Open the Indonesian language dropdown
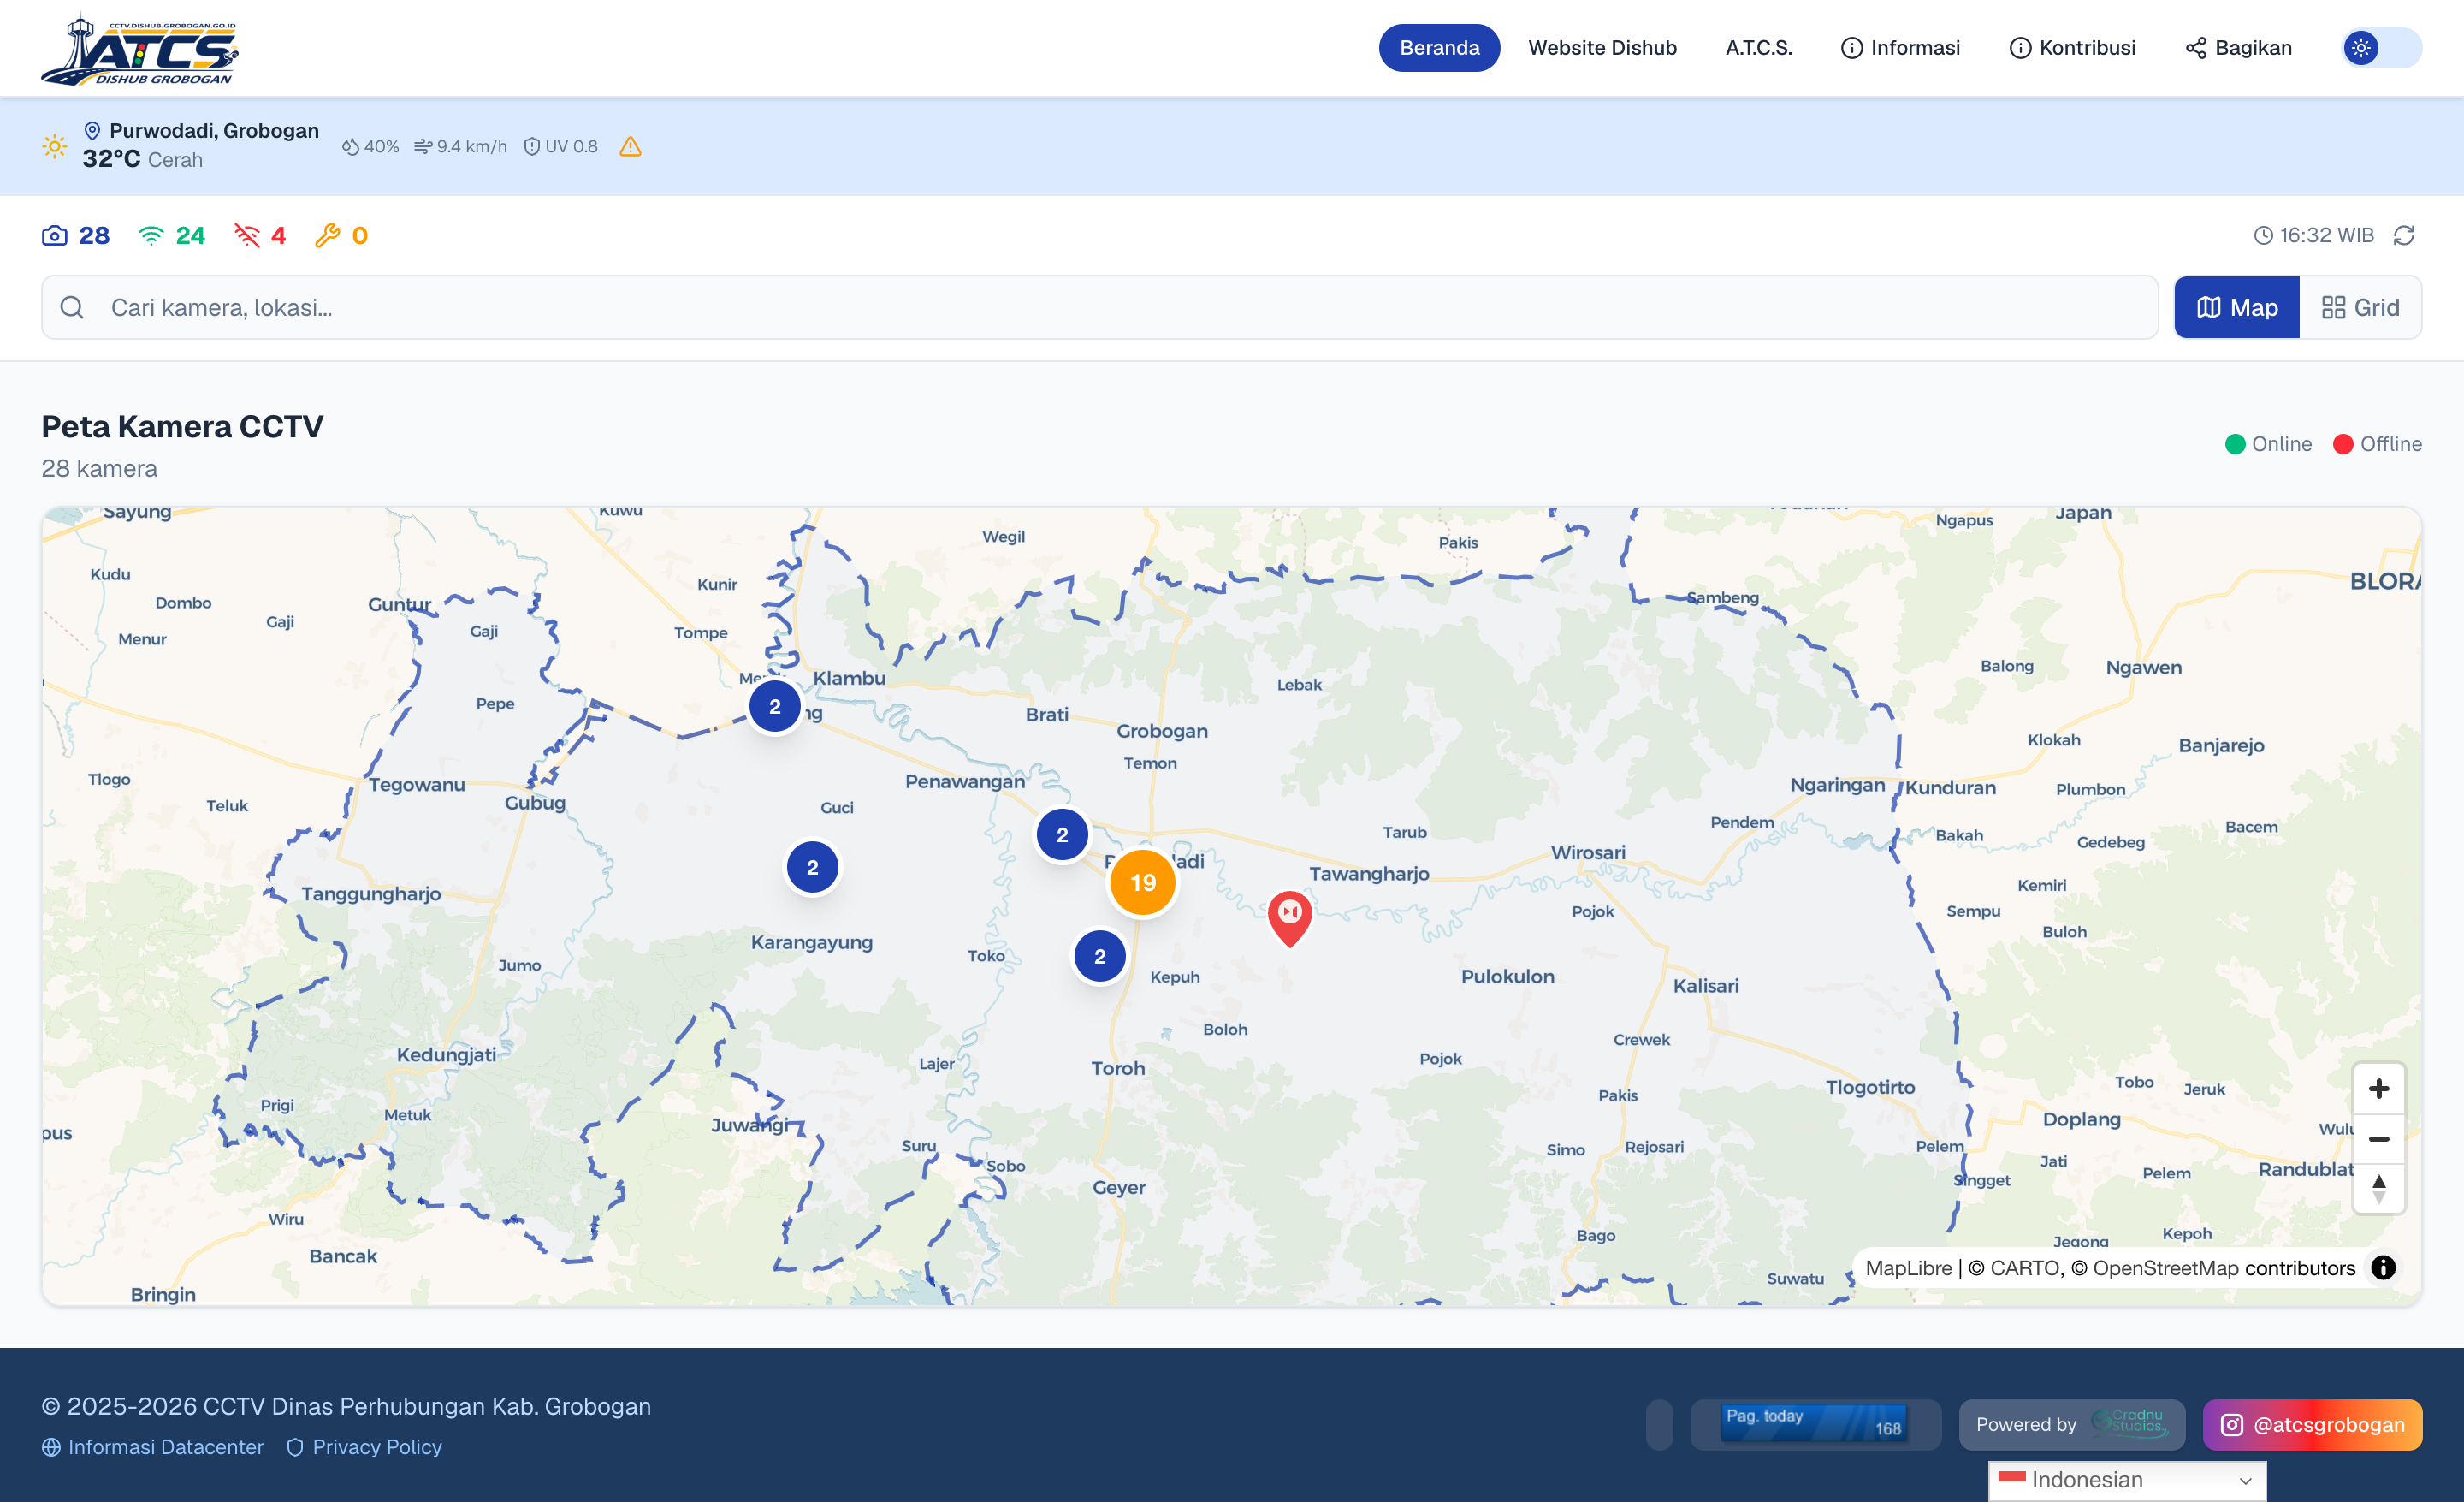The image size is (2464, 1502). point(2126,1480)
